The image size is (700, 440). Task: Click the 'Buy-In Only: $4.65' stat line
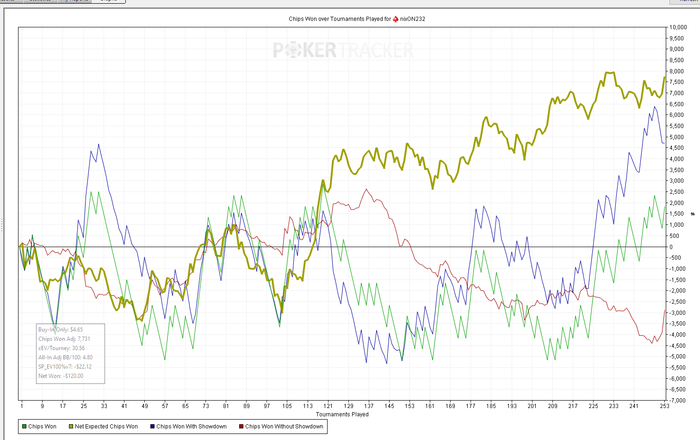click(x=60, y=330)
